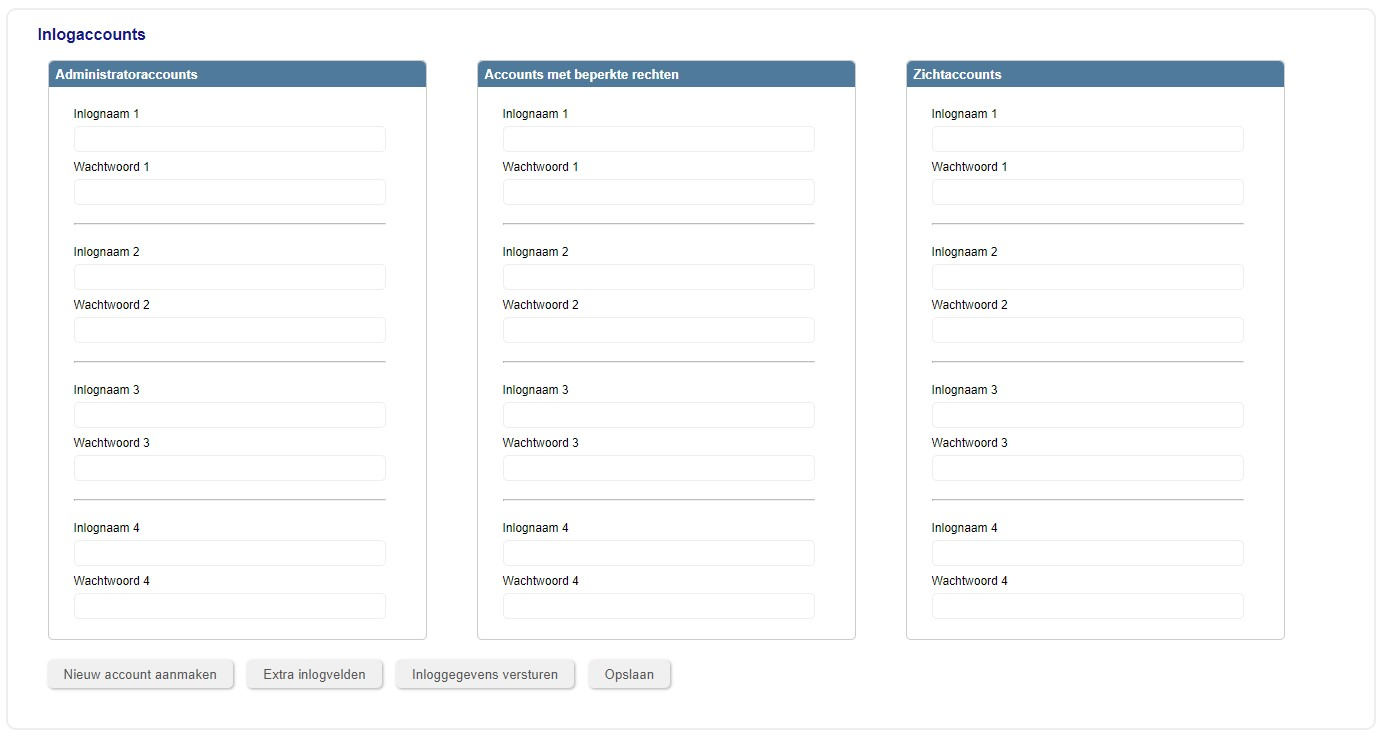The image size is (1382, 736).
Task: Activate Wachtwoord 3 field under Zichtaccounts
Action: pos(1088,468)
